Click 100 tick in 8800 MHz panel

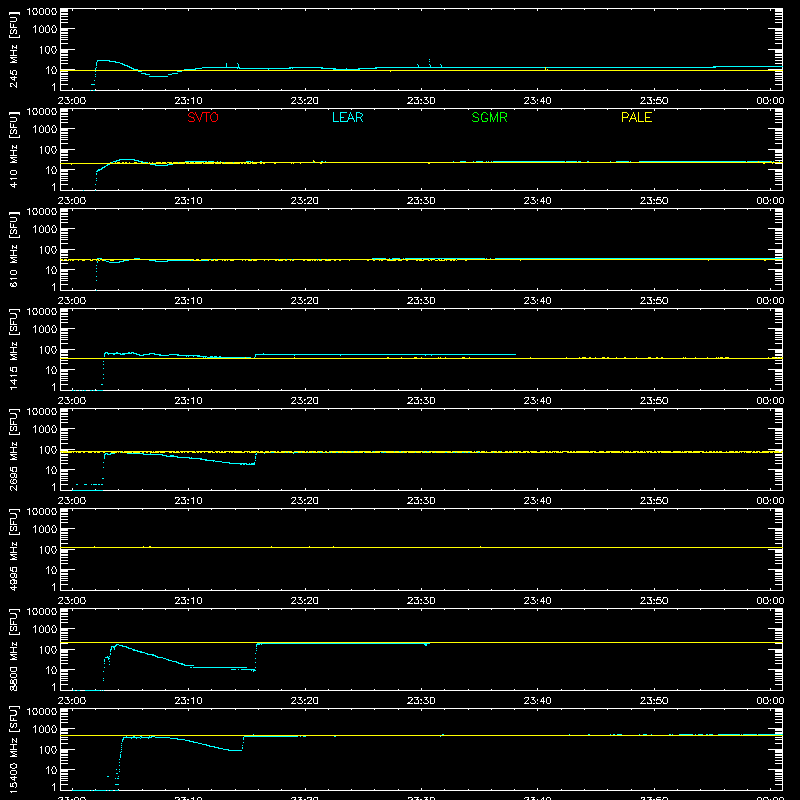click(47, 650)
